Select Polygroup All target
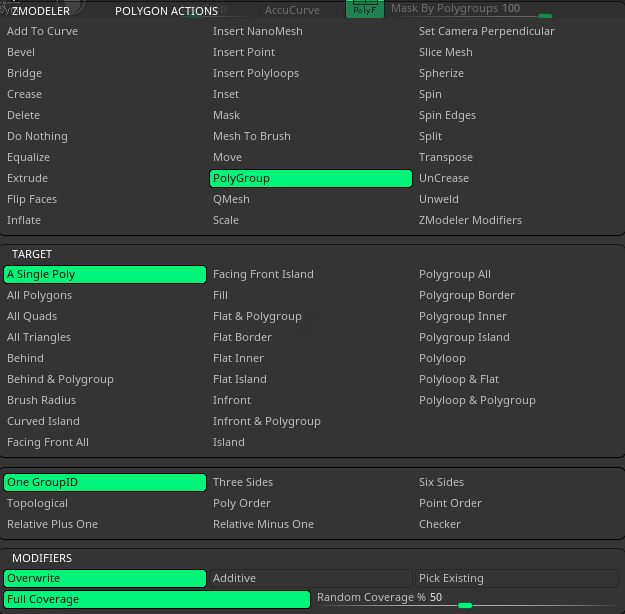Screen dimensions: 625x614 [x=455, y=274]
